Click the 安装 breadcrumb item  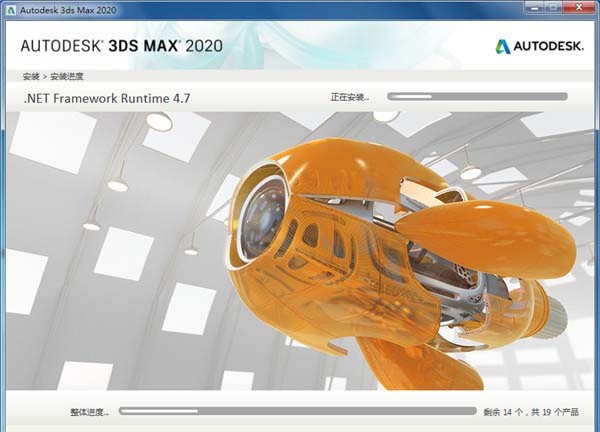[x=31, y=77]
